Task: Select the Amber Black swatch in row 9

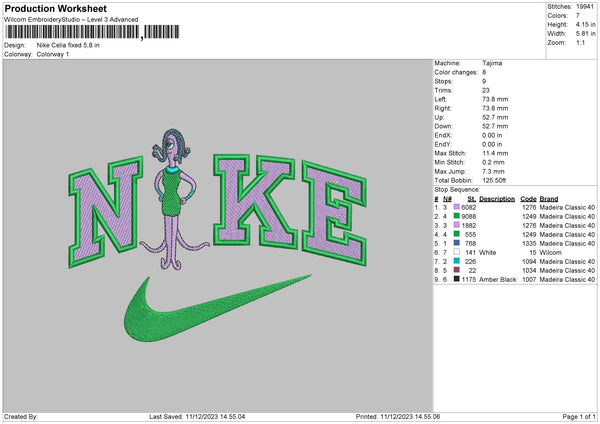Action: [457, 279]
